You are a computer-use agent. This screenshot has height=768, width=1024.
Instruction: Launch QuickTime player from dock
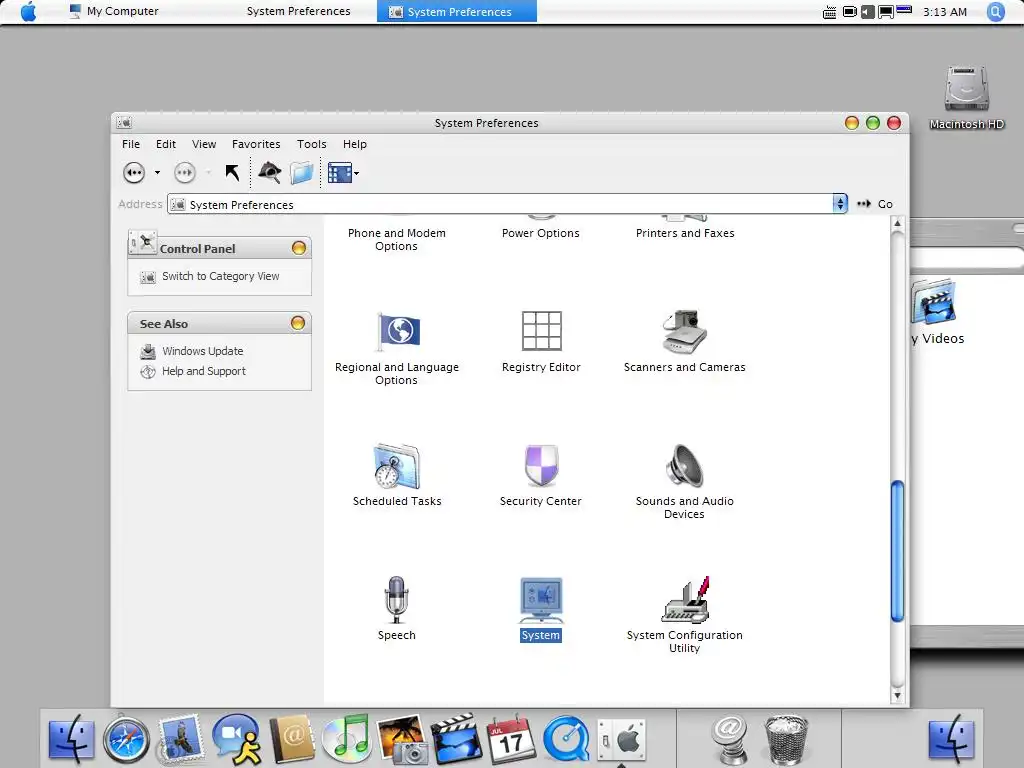point(566,739)
